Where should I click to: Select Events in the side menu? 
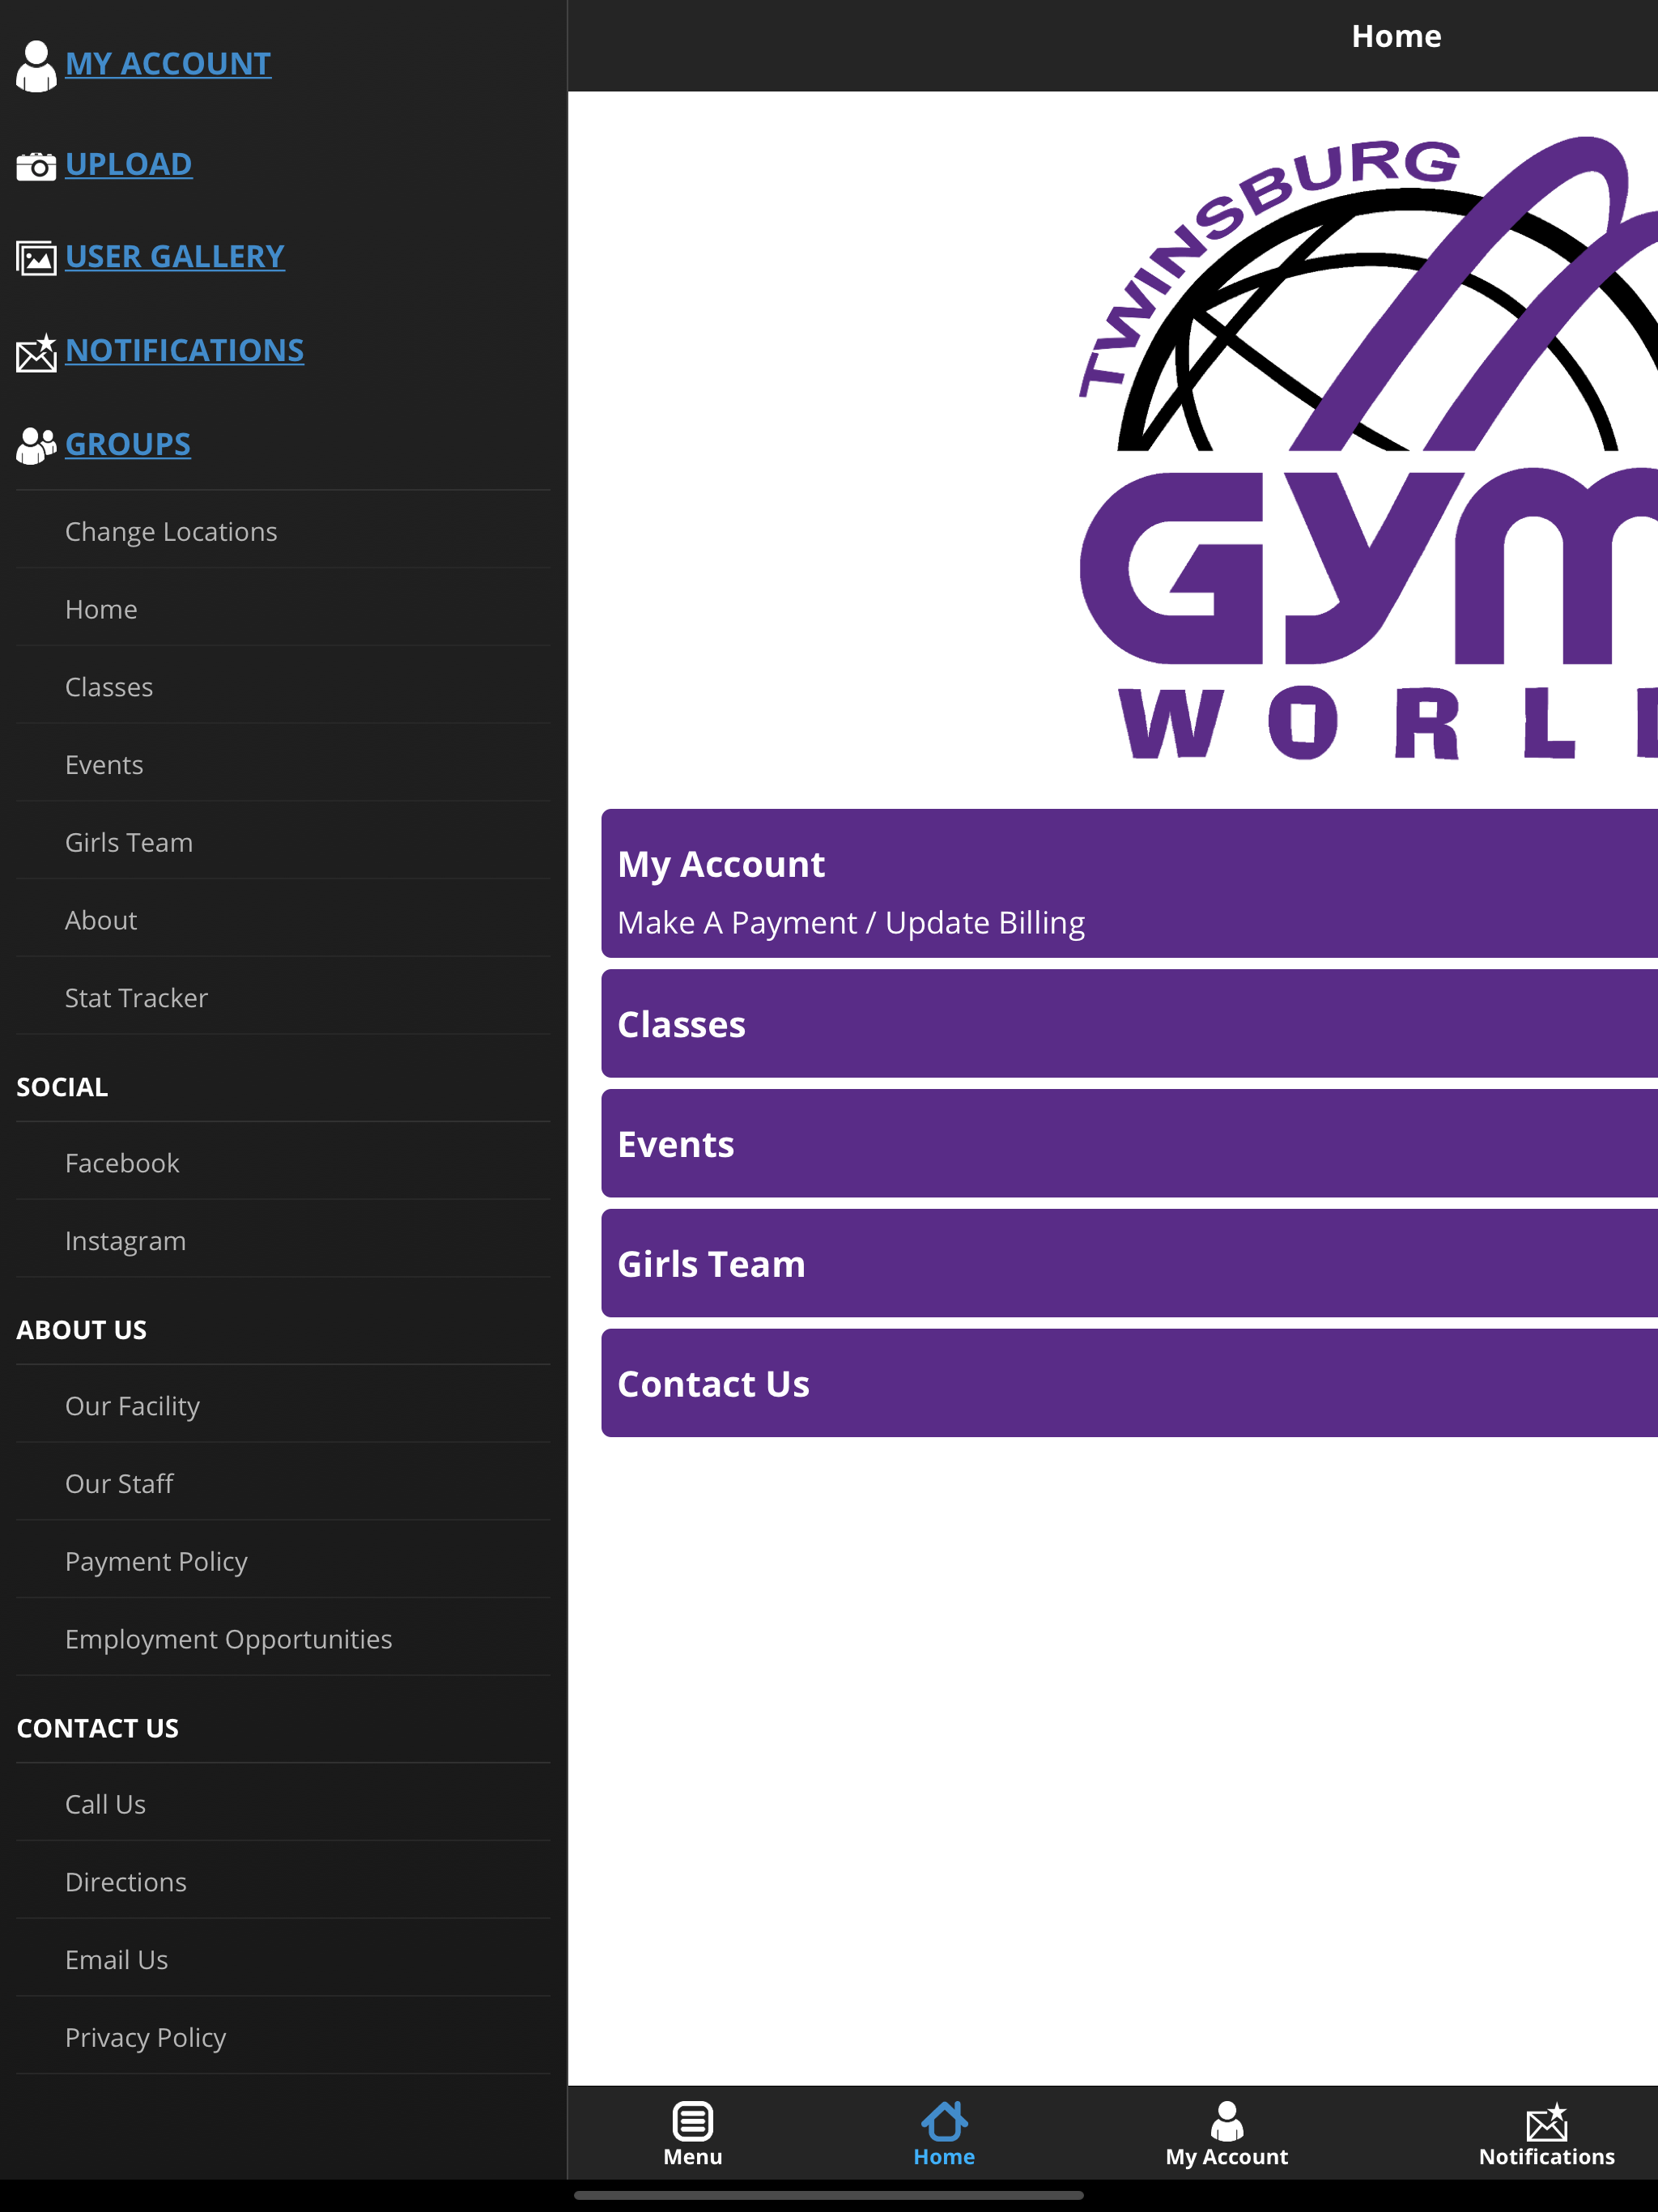(x=283, y=765)
